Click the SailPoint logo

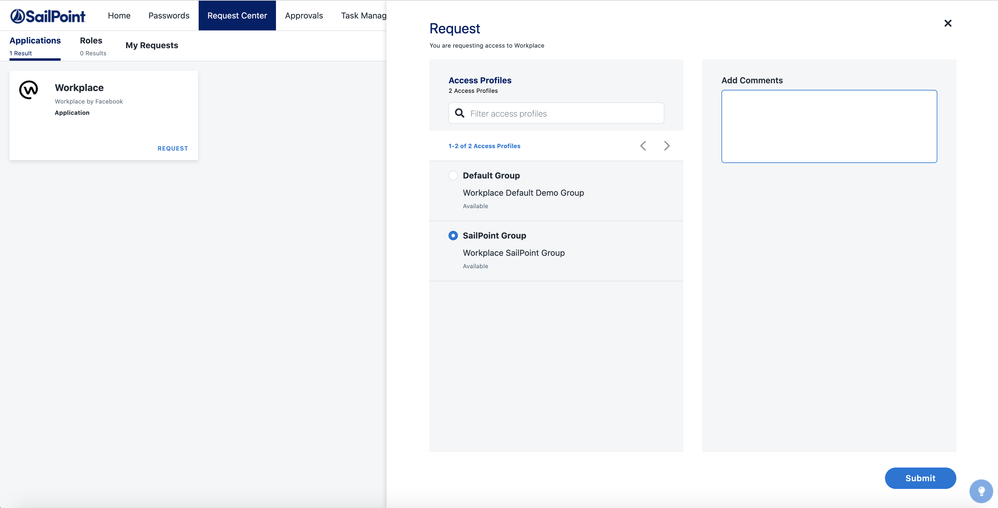(48, 16)
